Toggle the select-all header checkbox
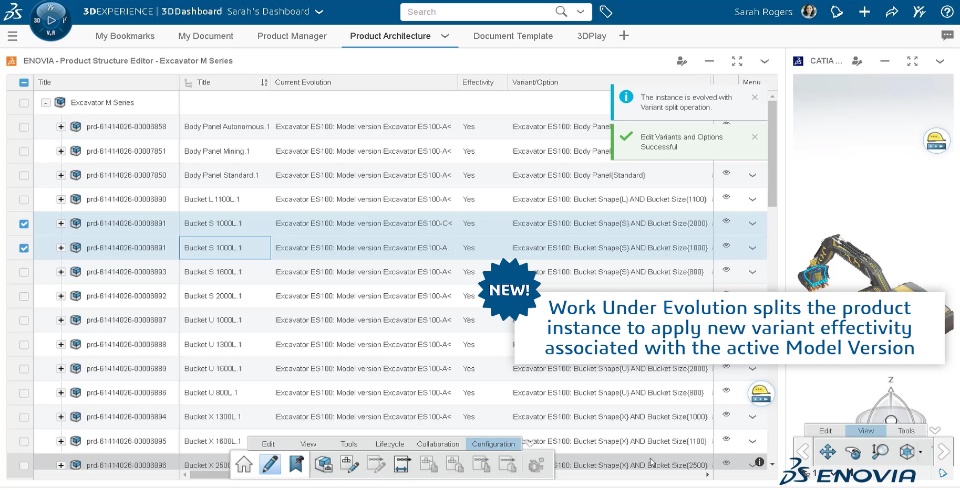Image resolution: width=960 pixels, height=490 pixels. [x=24, y=82]
